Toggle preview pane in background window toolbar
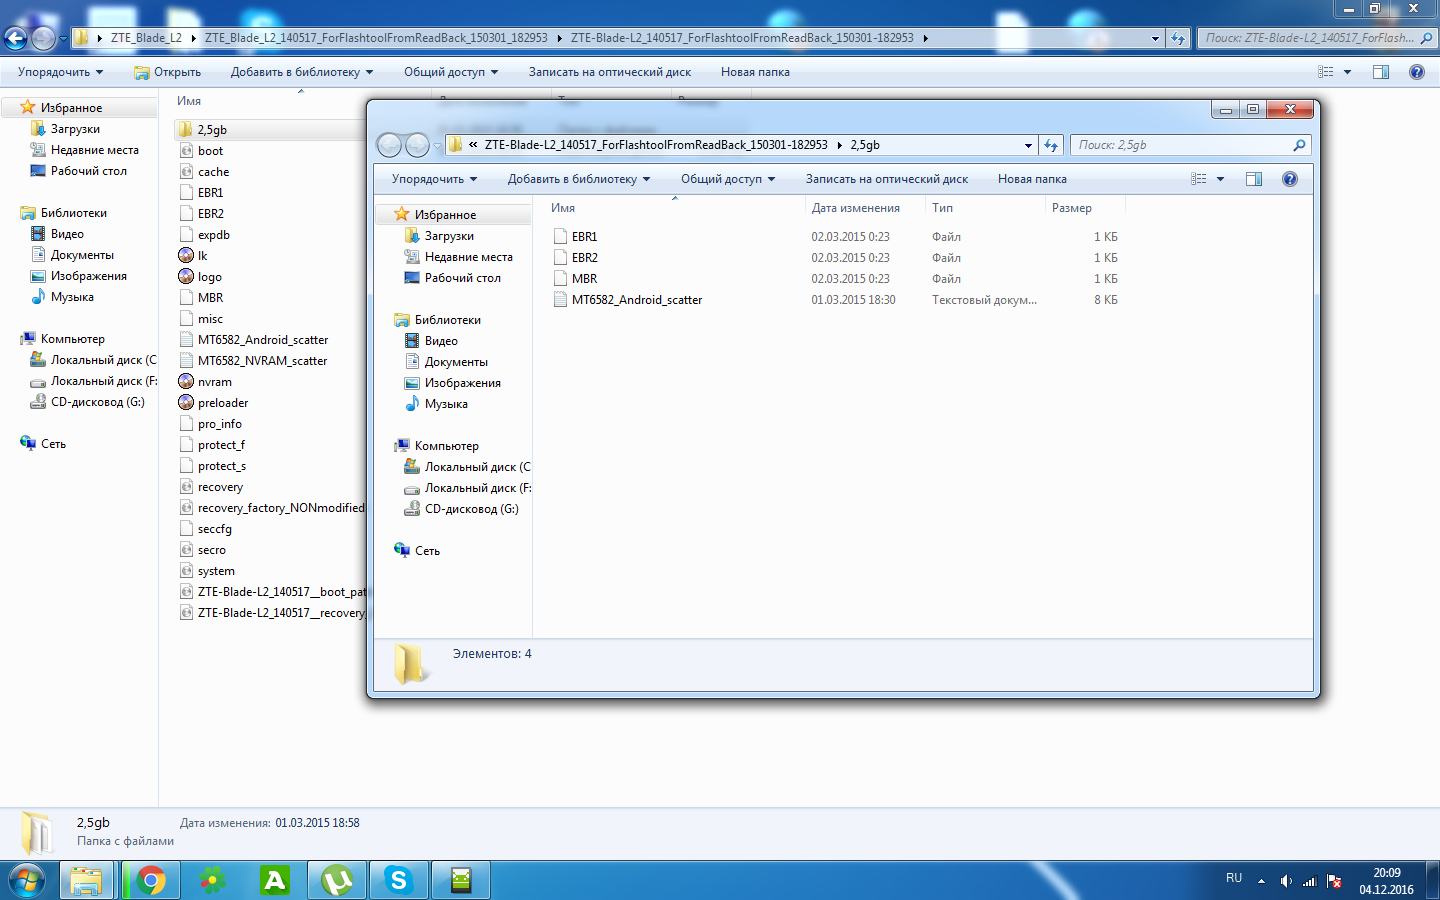 coord(1381,72)
